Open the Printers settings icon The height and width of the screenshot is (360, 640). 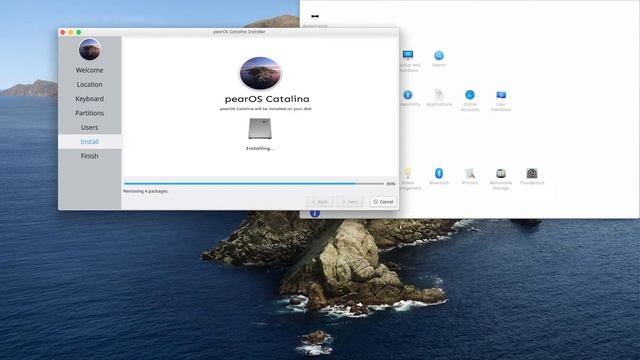[470, 173]
